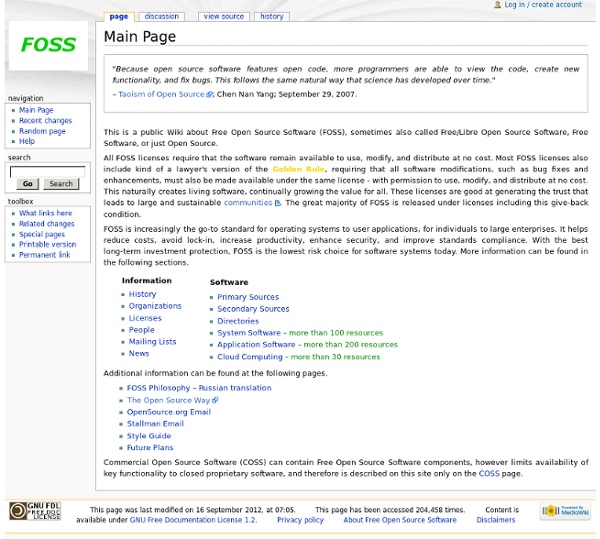Open the Taoism of Open Source link
600x539 pixels.
tap(161, 94)
